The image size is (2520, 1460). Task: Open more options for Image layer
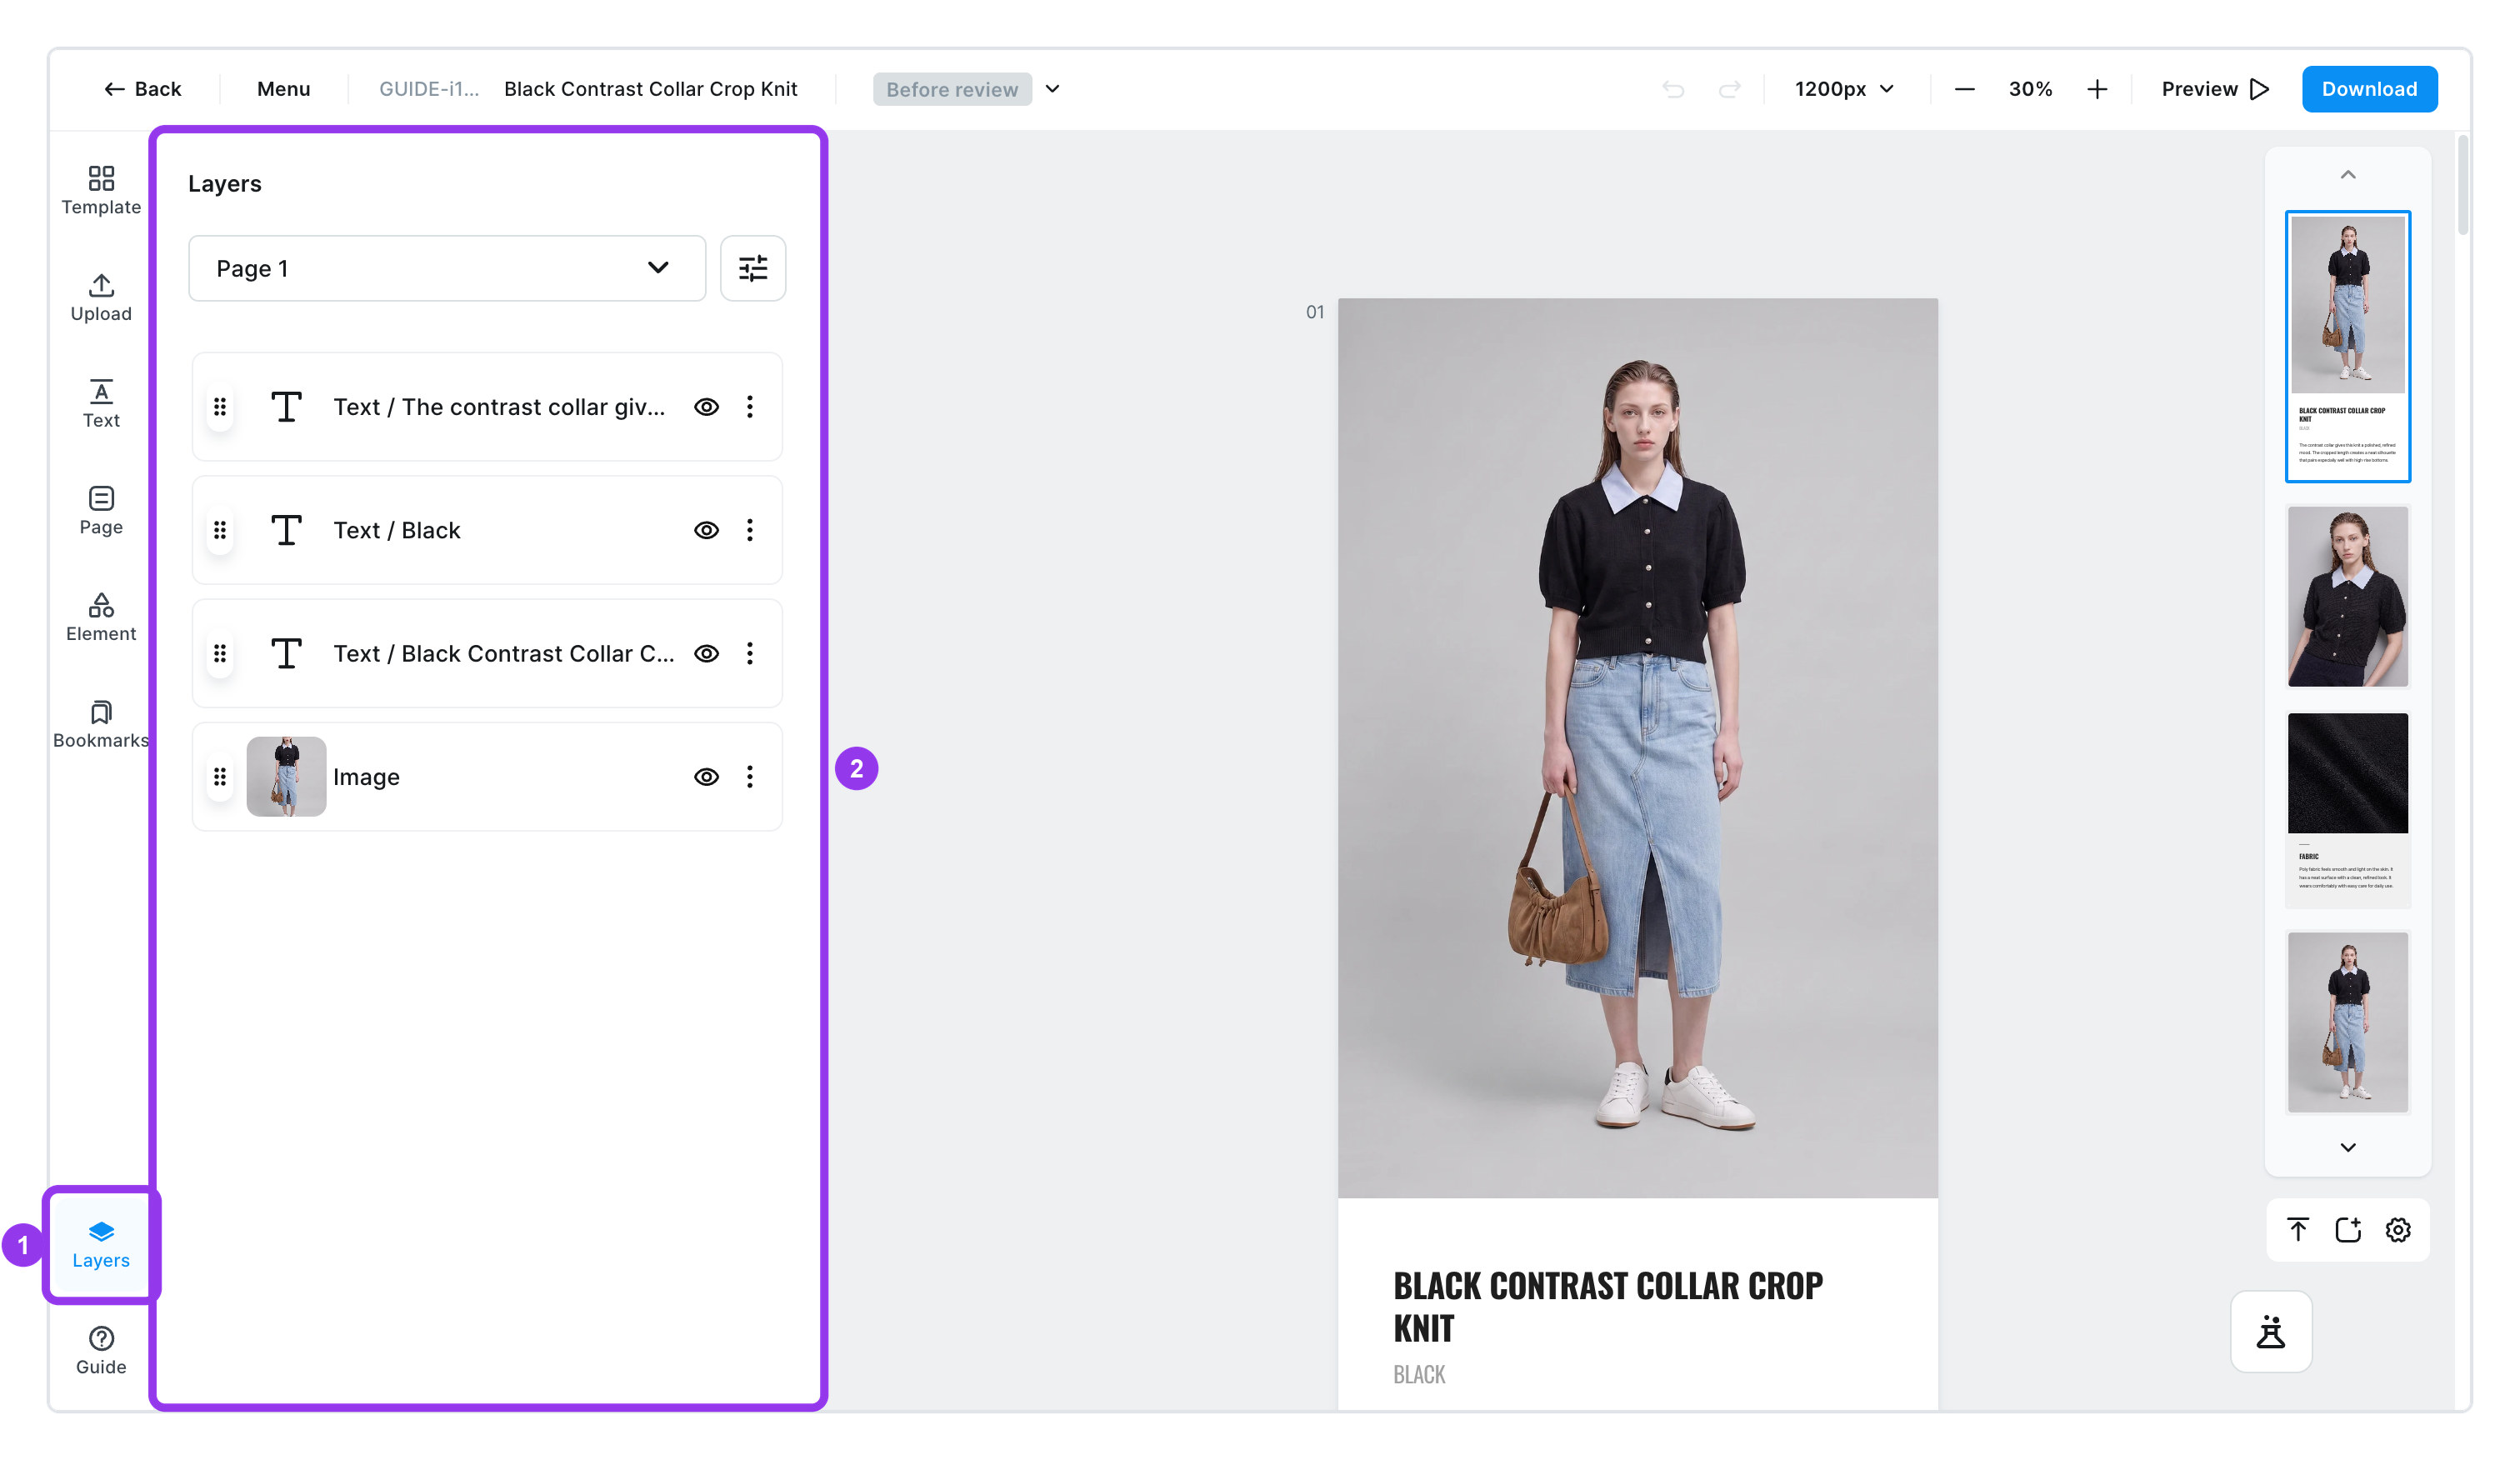tap(750, 777)
